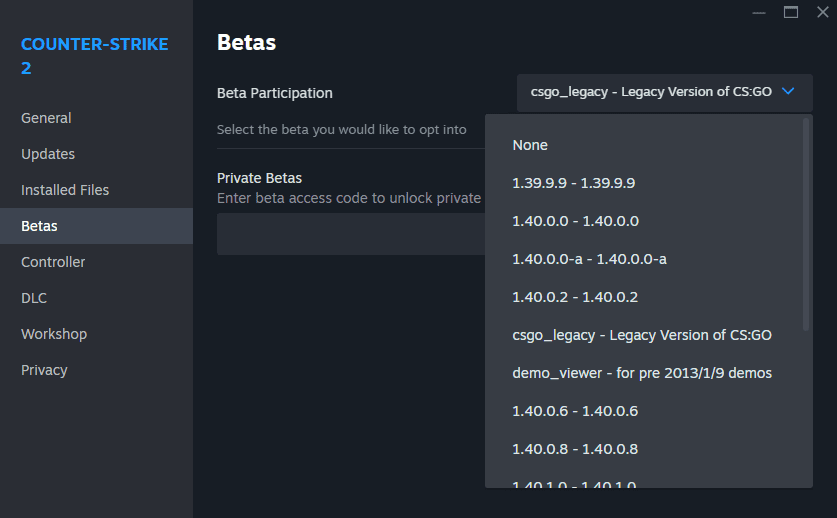Pick the 1.40.0.0 beta entry
This screenshot has width=837, height=518.
pyautogui.click(x=575, y=221)
